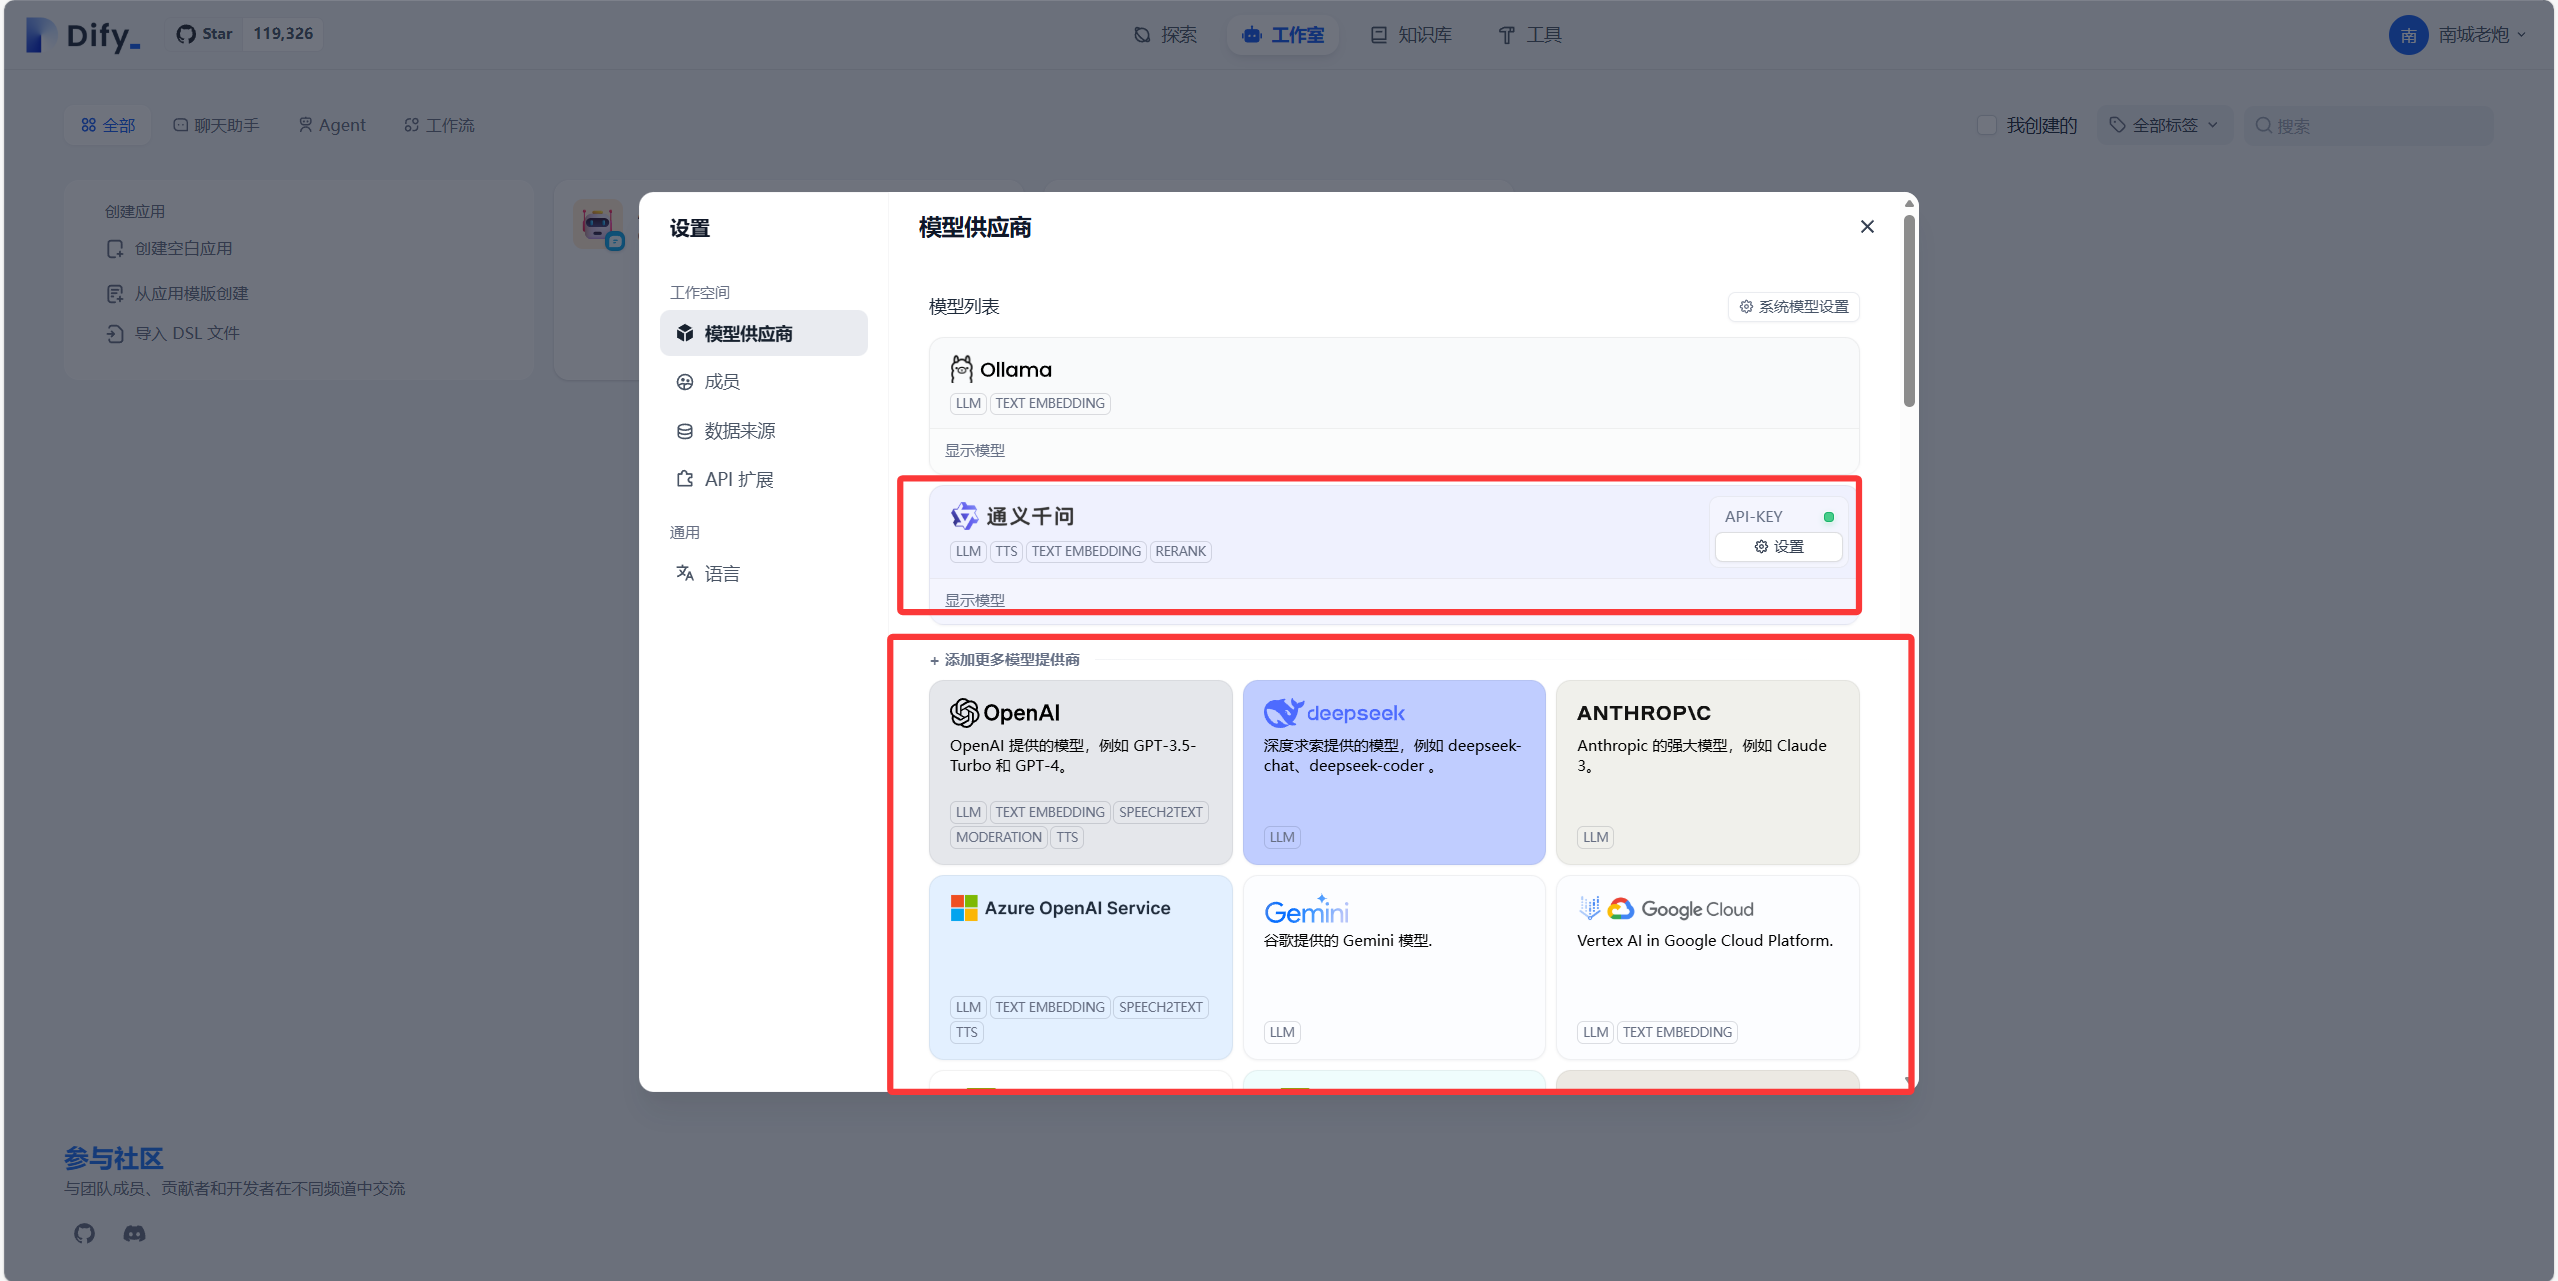
Task: Select the 语言 settings icon
Action: click(x=685, y=573)
